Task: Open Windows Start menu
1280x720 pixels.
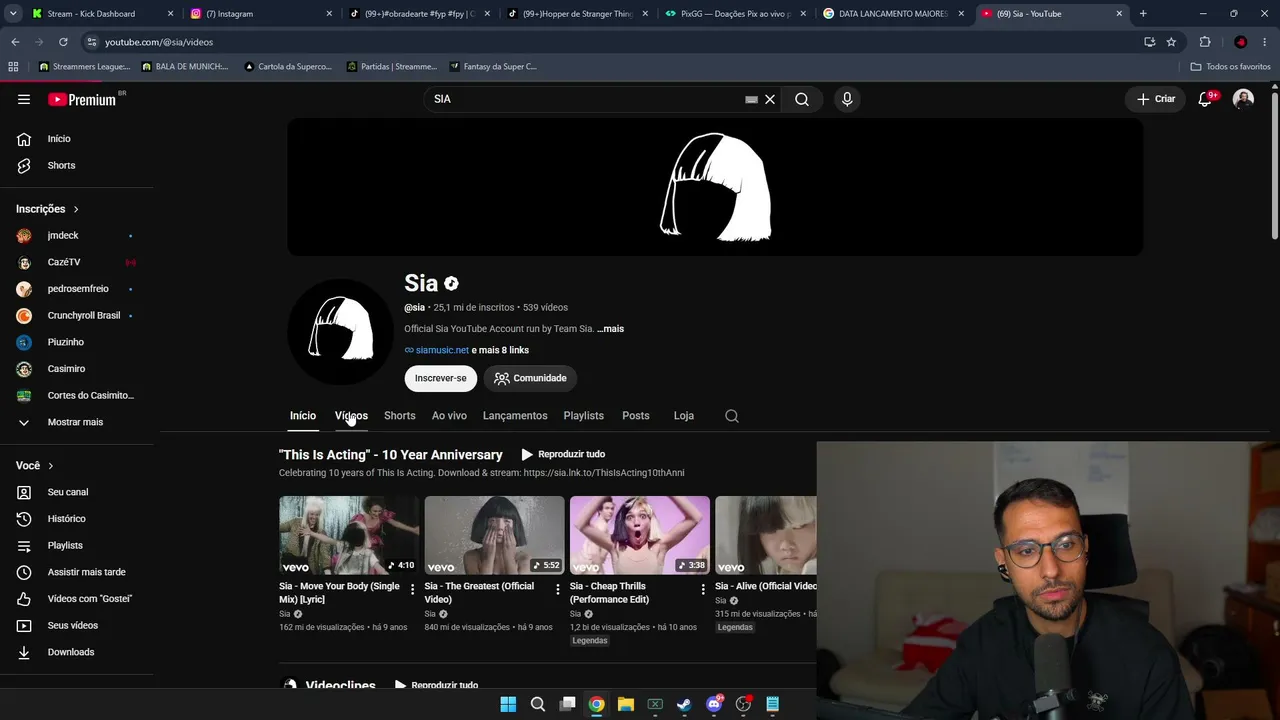Action: pyautogui.click(x=508, y=704)
